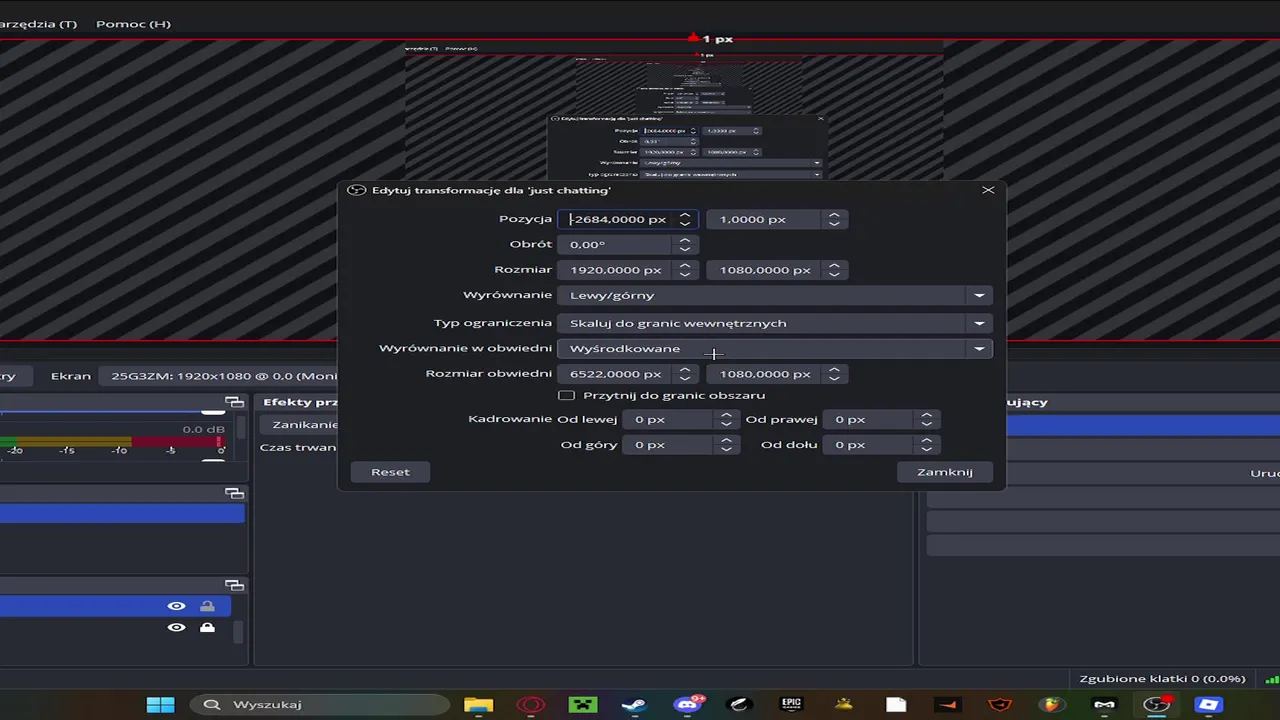The height and width of the screenshot is (720, 1280).
Task: Open MSI dragon shield icon in taskbar
Action: (1000, 704)
